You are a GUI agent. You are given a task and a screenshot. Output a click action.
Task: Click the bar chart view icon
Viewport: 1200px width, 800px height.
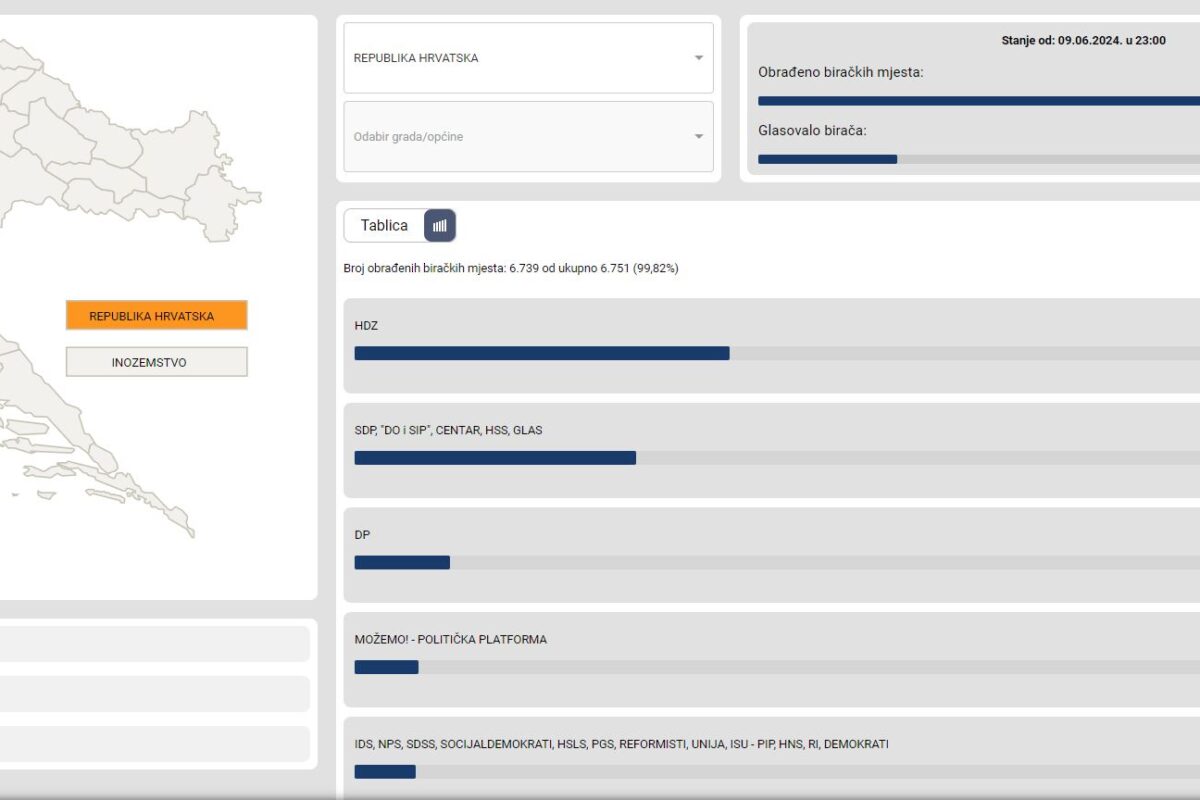point(440,226)
